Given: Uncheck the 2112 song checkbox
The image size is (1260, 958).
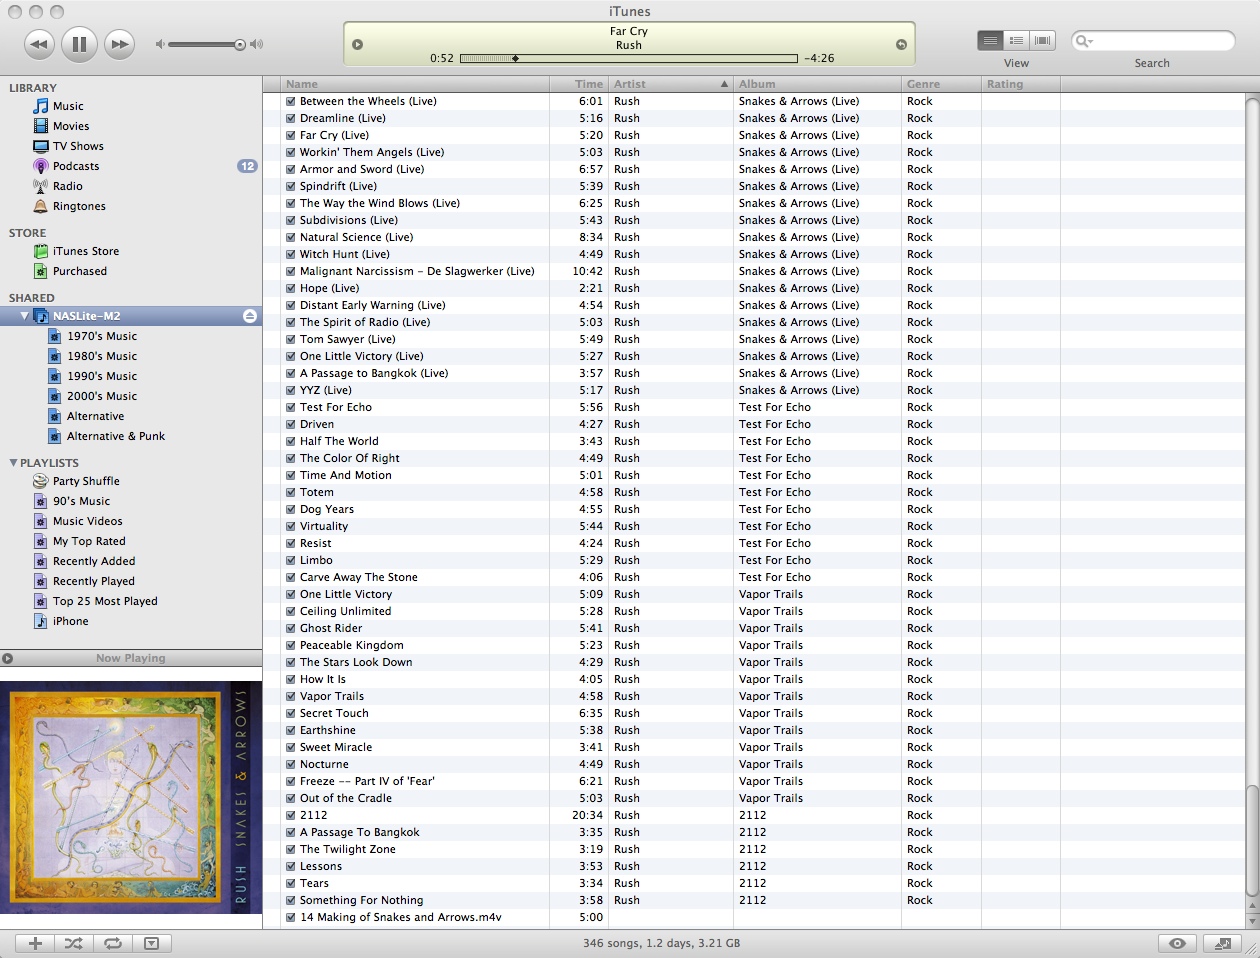Looking at the screenshot, I should (x=291, y=815).
